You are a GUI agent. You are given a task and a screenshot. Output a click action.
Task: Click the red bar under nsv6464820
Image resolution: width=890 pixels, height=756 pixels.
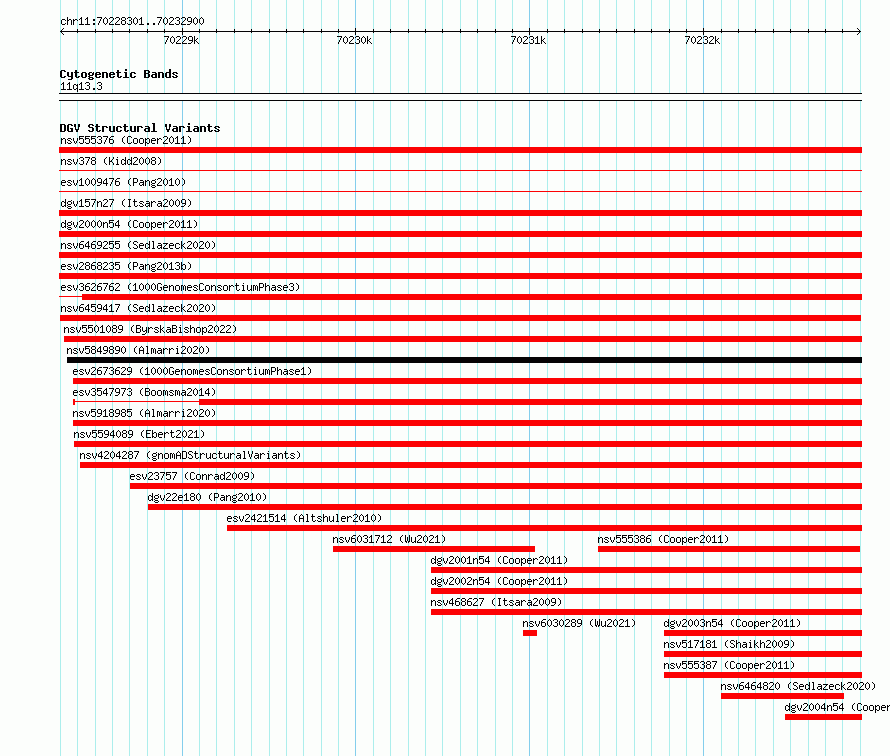(782, 696)
